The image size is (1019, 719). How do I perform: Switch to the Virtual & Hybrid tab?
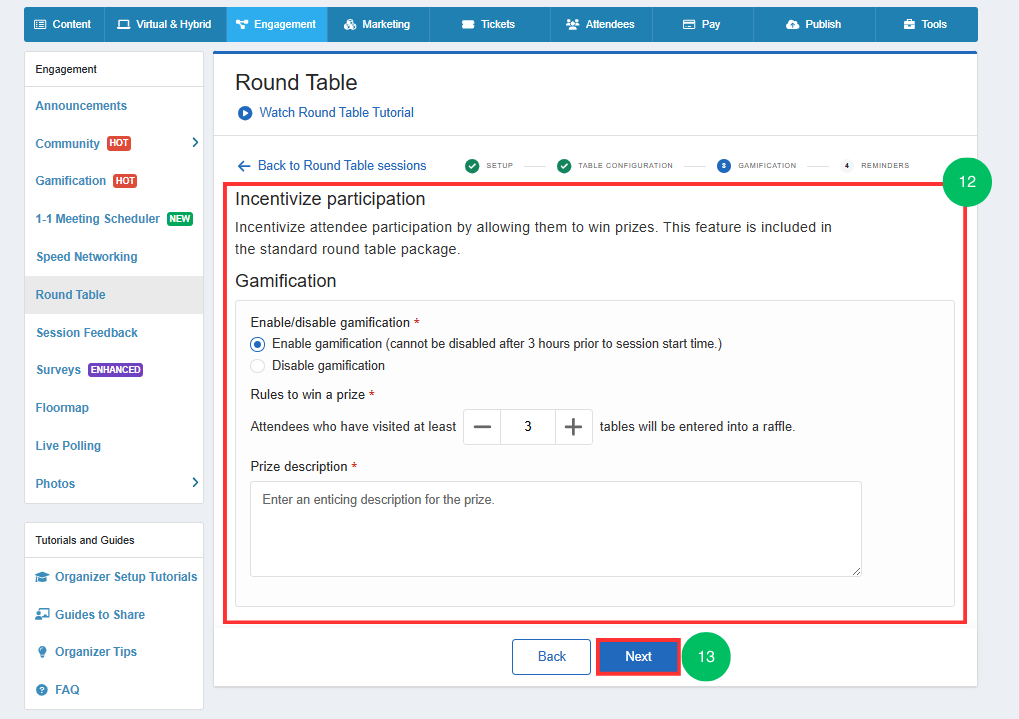(165, 24)
